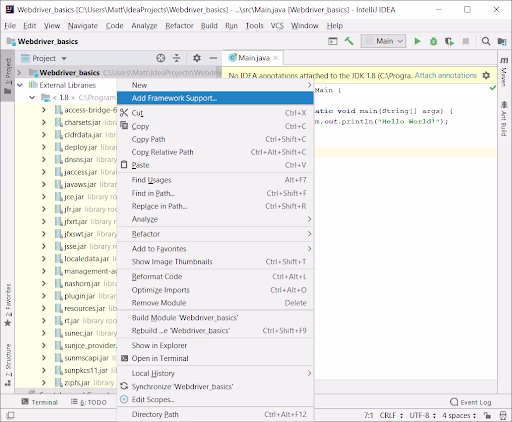Viewport: 512px width, 422px height.
Task: Close the Main.java editor tab
Action: tap(276, 58)
